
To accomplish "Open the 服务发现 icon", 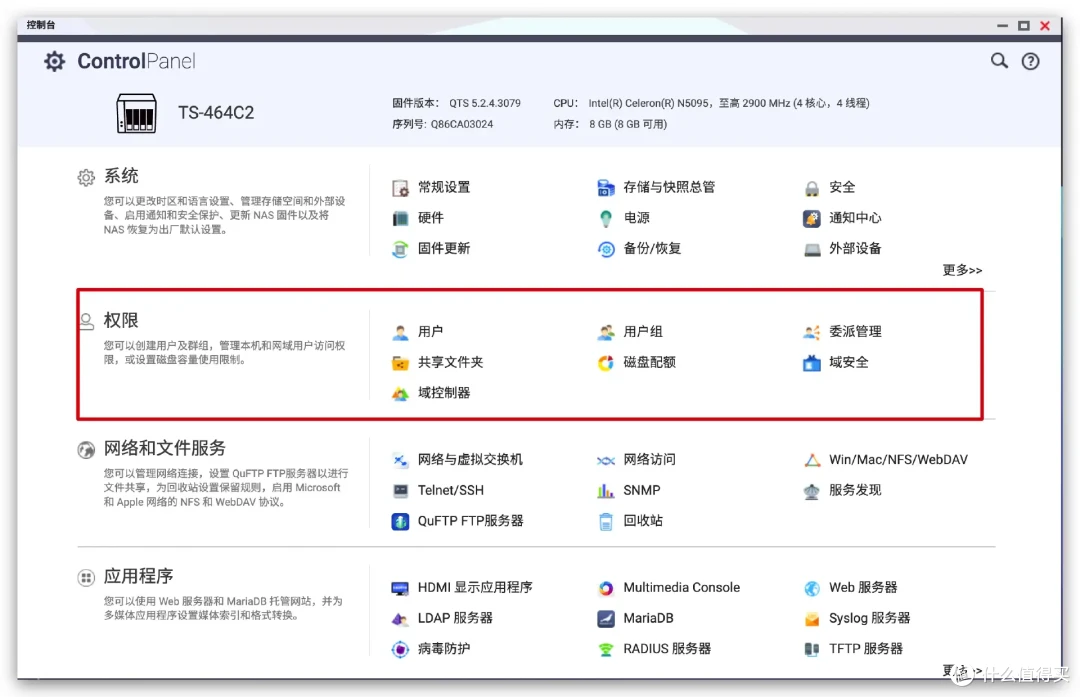I will point(812,490).
